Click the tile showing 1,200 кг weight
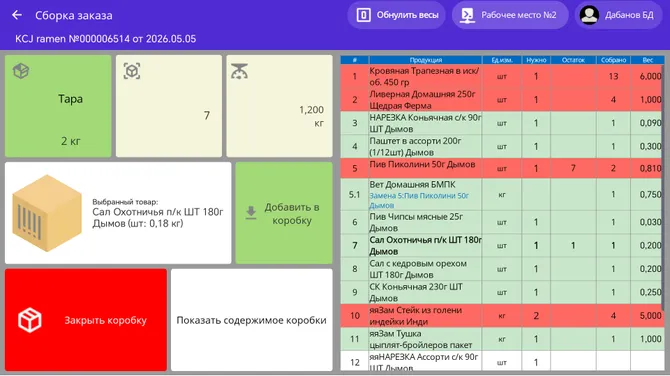Image resolution: width=670 pixels, height=376 pixels. point(279,106)
